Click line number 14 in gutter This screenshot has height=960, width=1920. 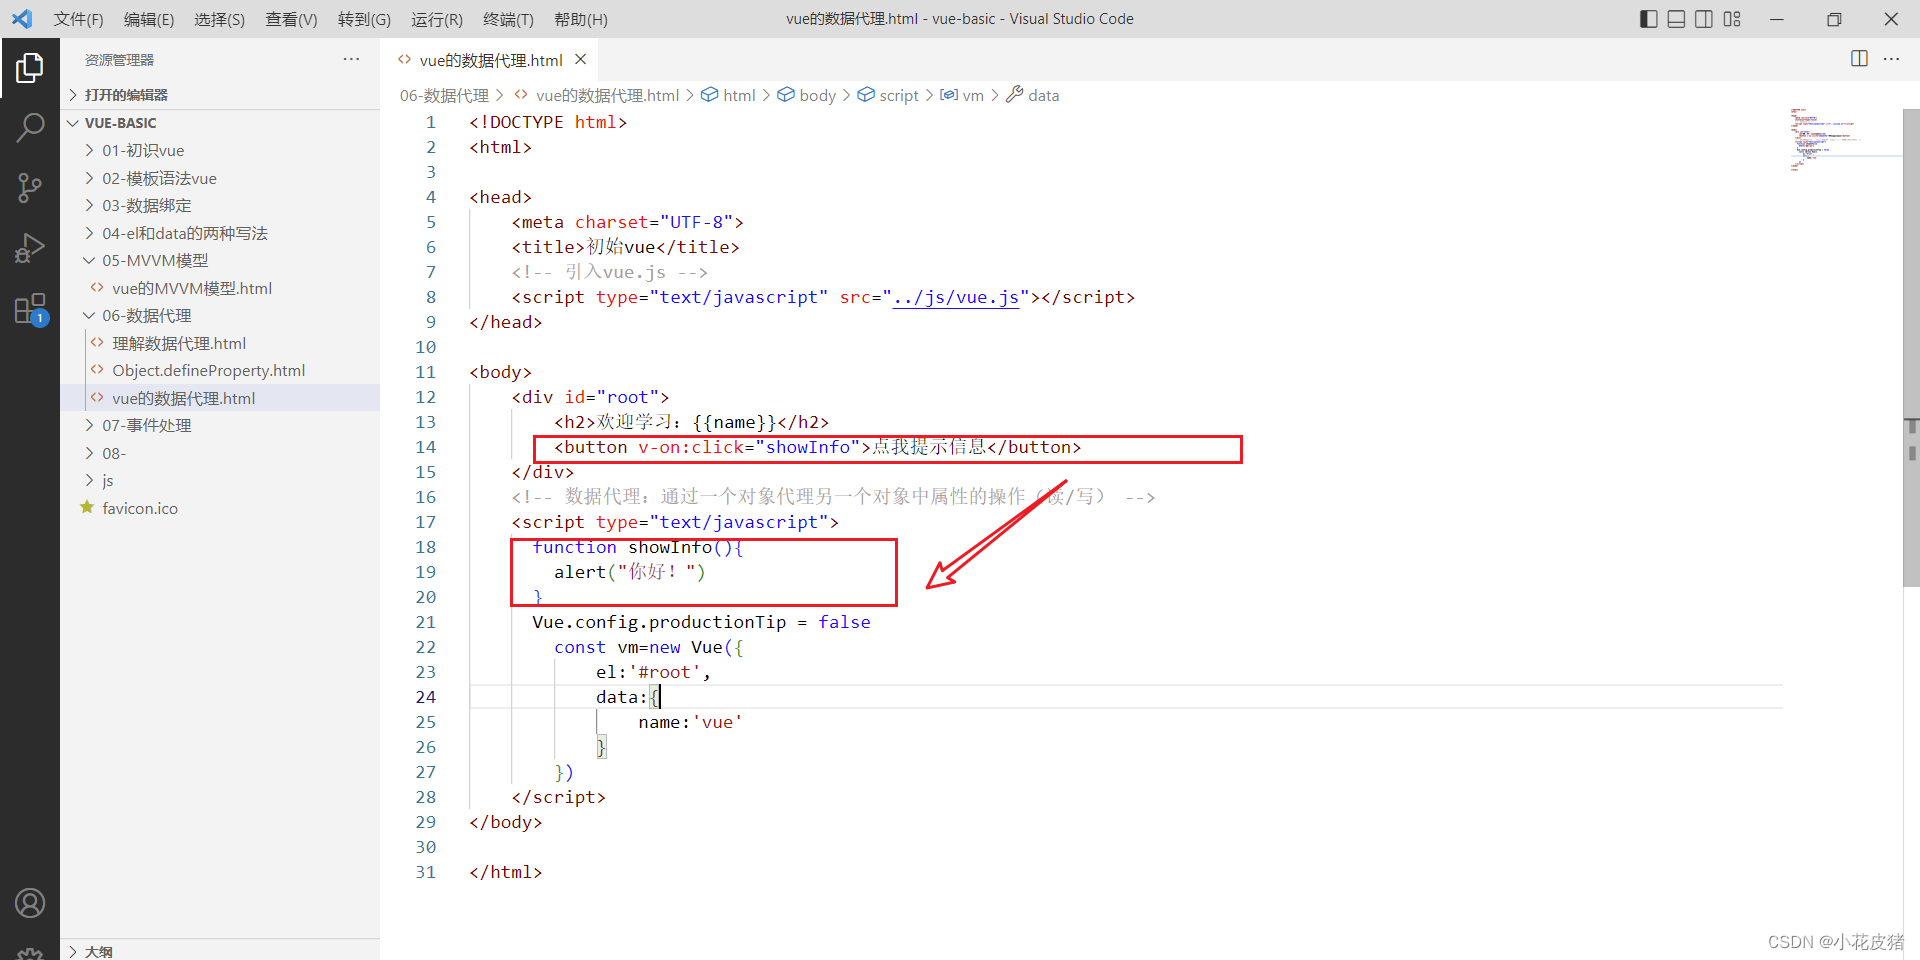click(x=425, y=447)
